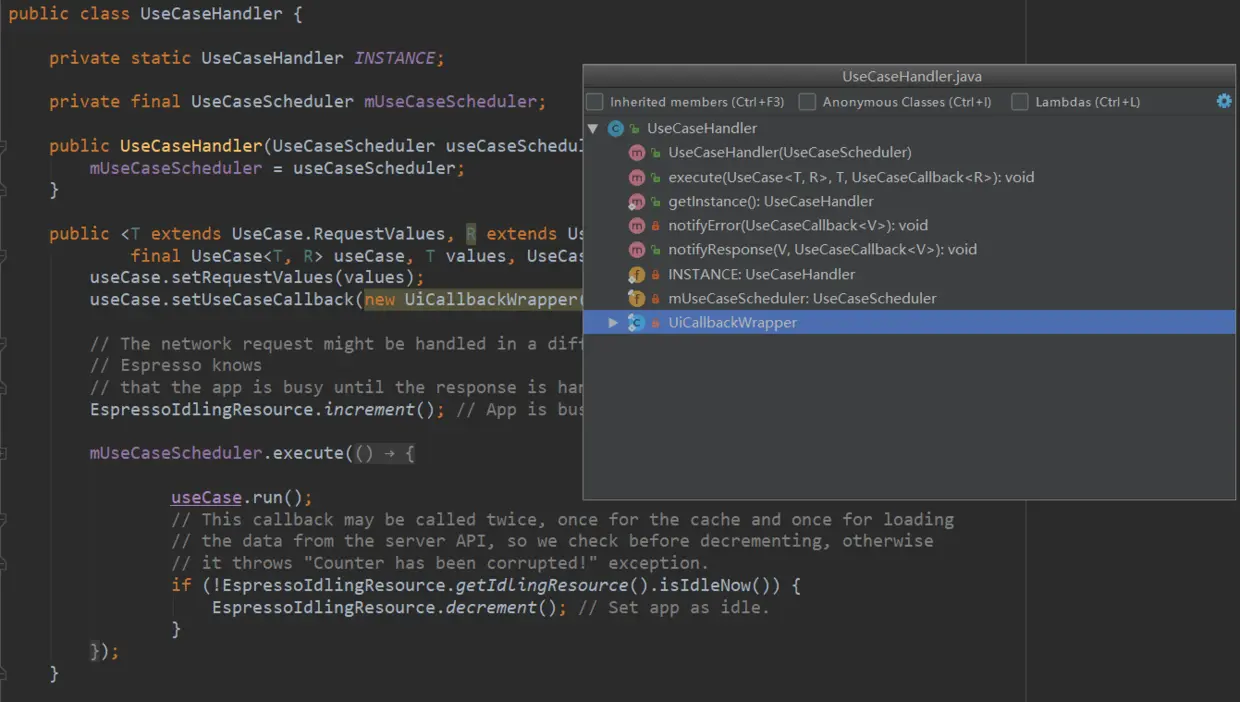The image size is (1240, 702).
Task: Click 'new UiCallbackWrapper' in the editor
Action: coord(471,300)
